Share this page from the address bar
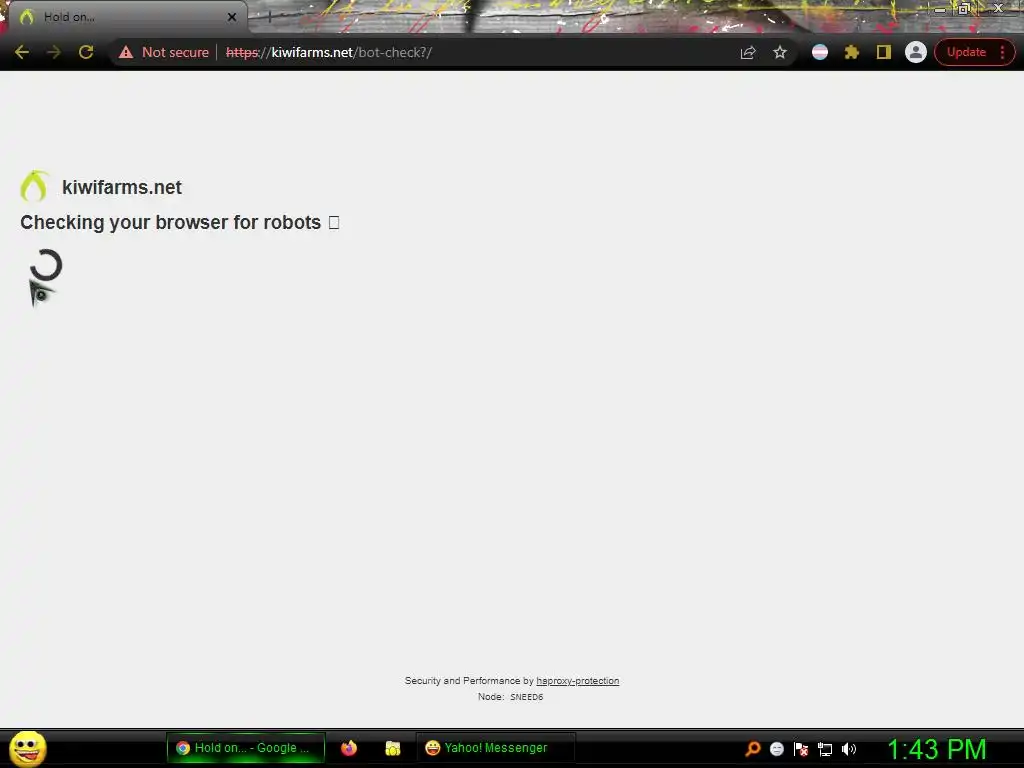 tap(748, 52)
